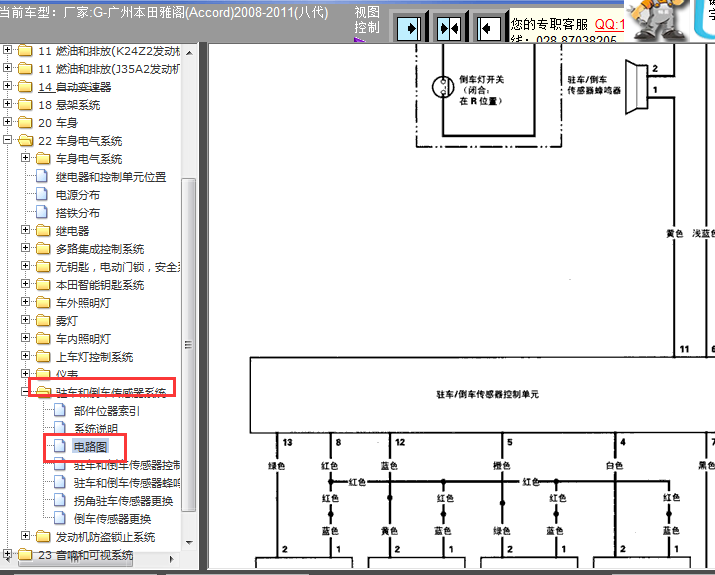Click the 车内照明灯 folder icon
This screenshot has height=575, width=715.
pos(43,339)
